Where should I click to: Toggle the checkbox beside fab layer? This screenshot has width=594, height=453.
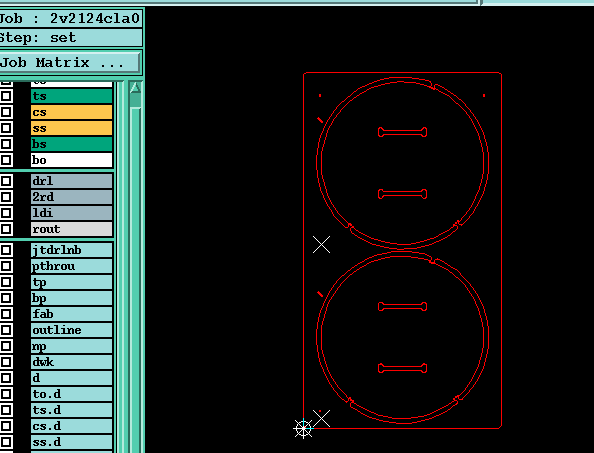coord(6,314)
